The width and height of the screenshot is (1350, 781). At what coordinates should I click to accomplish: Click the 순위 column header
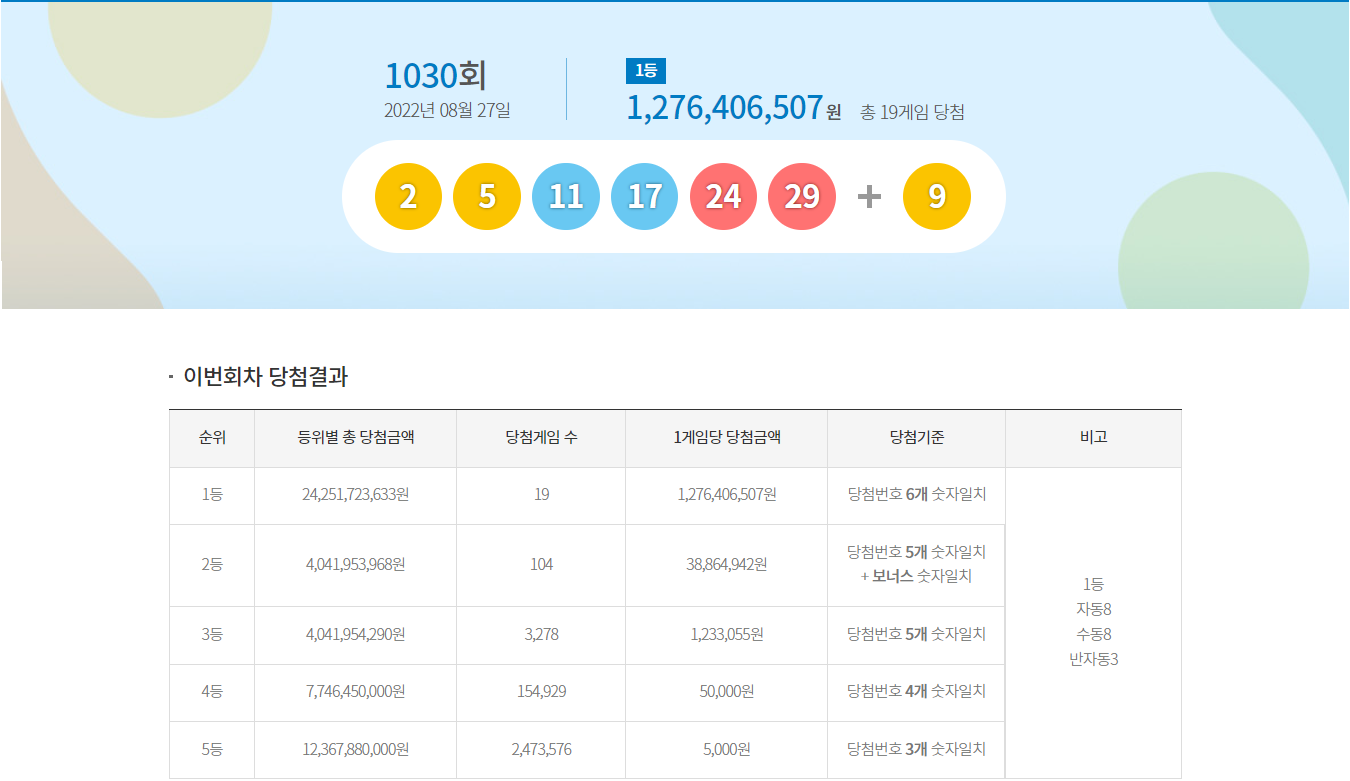coord(212,438)
